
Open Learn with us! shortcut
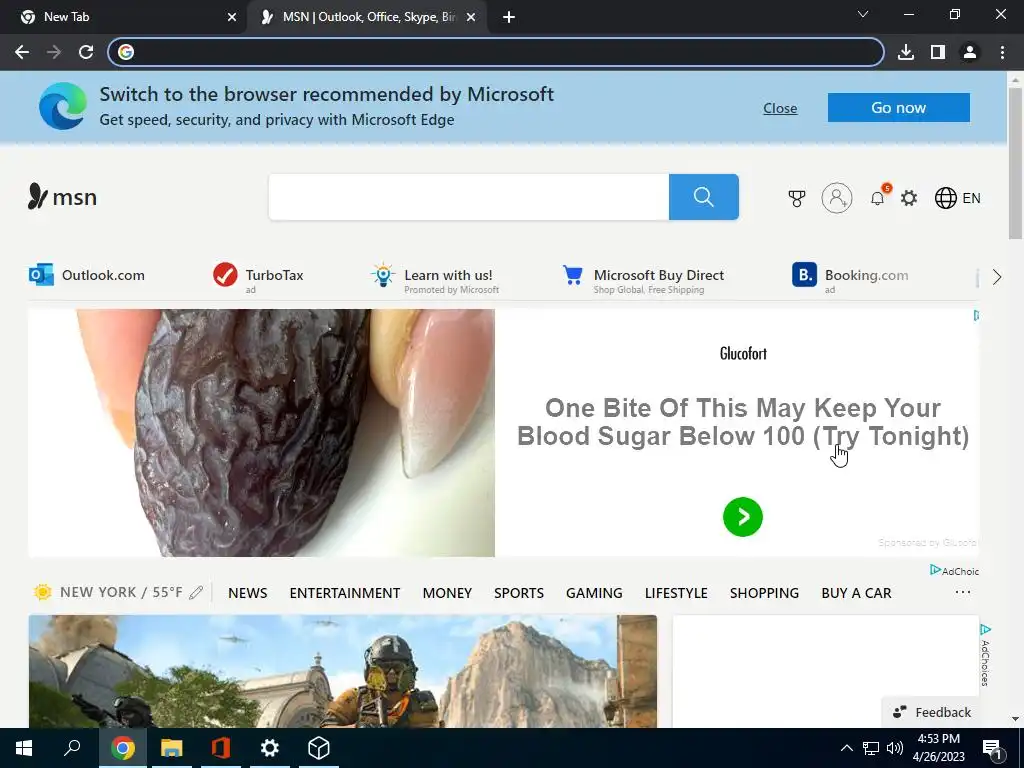(x=435, y=278)
